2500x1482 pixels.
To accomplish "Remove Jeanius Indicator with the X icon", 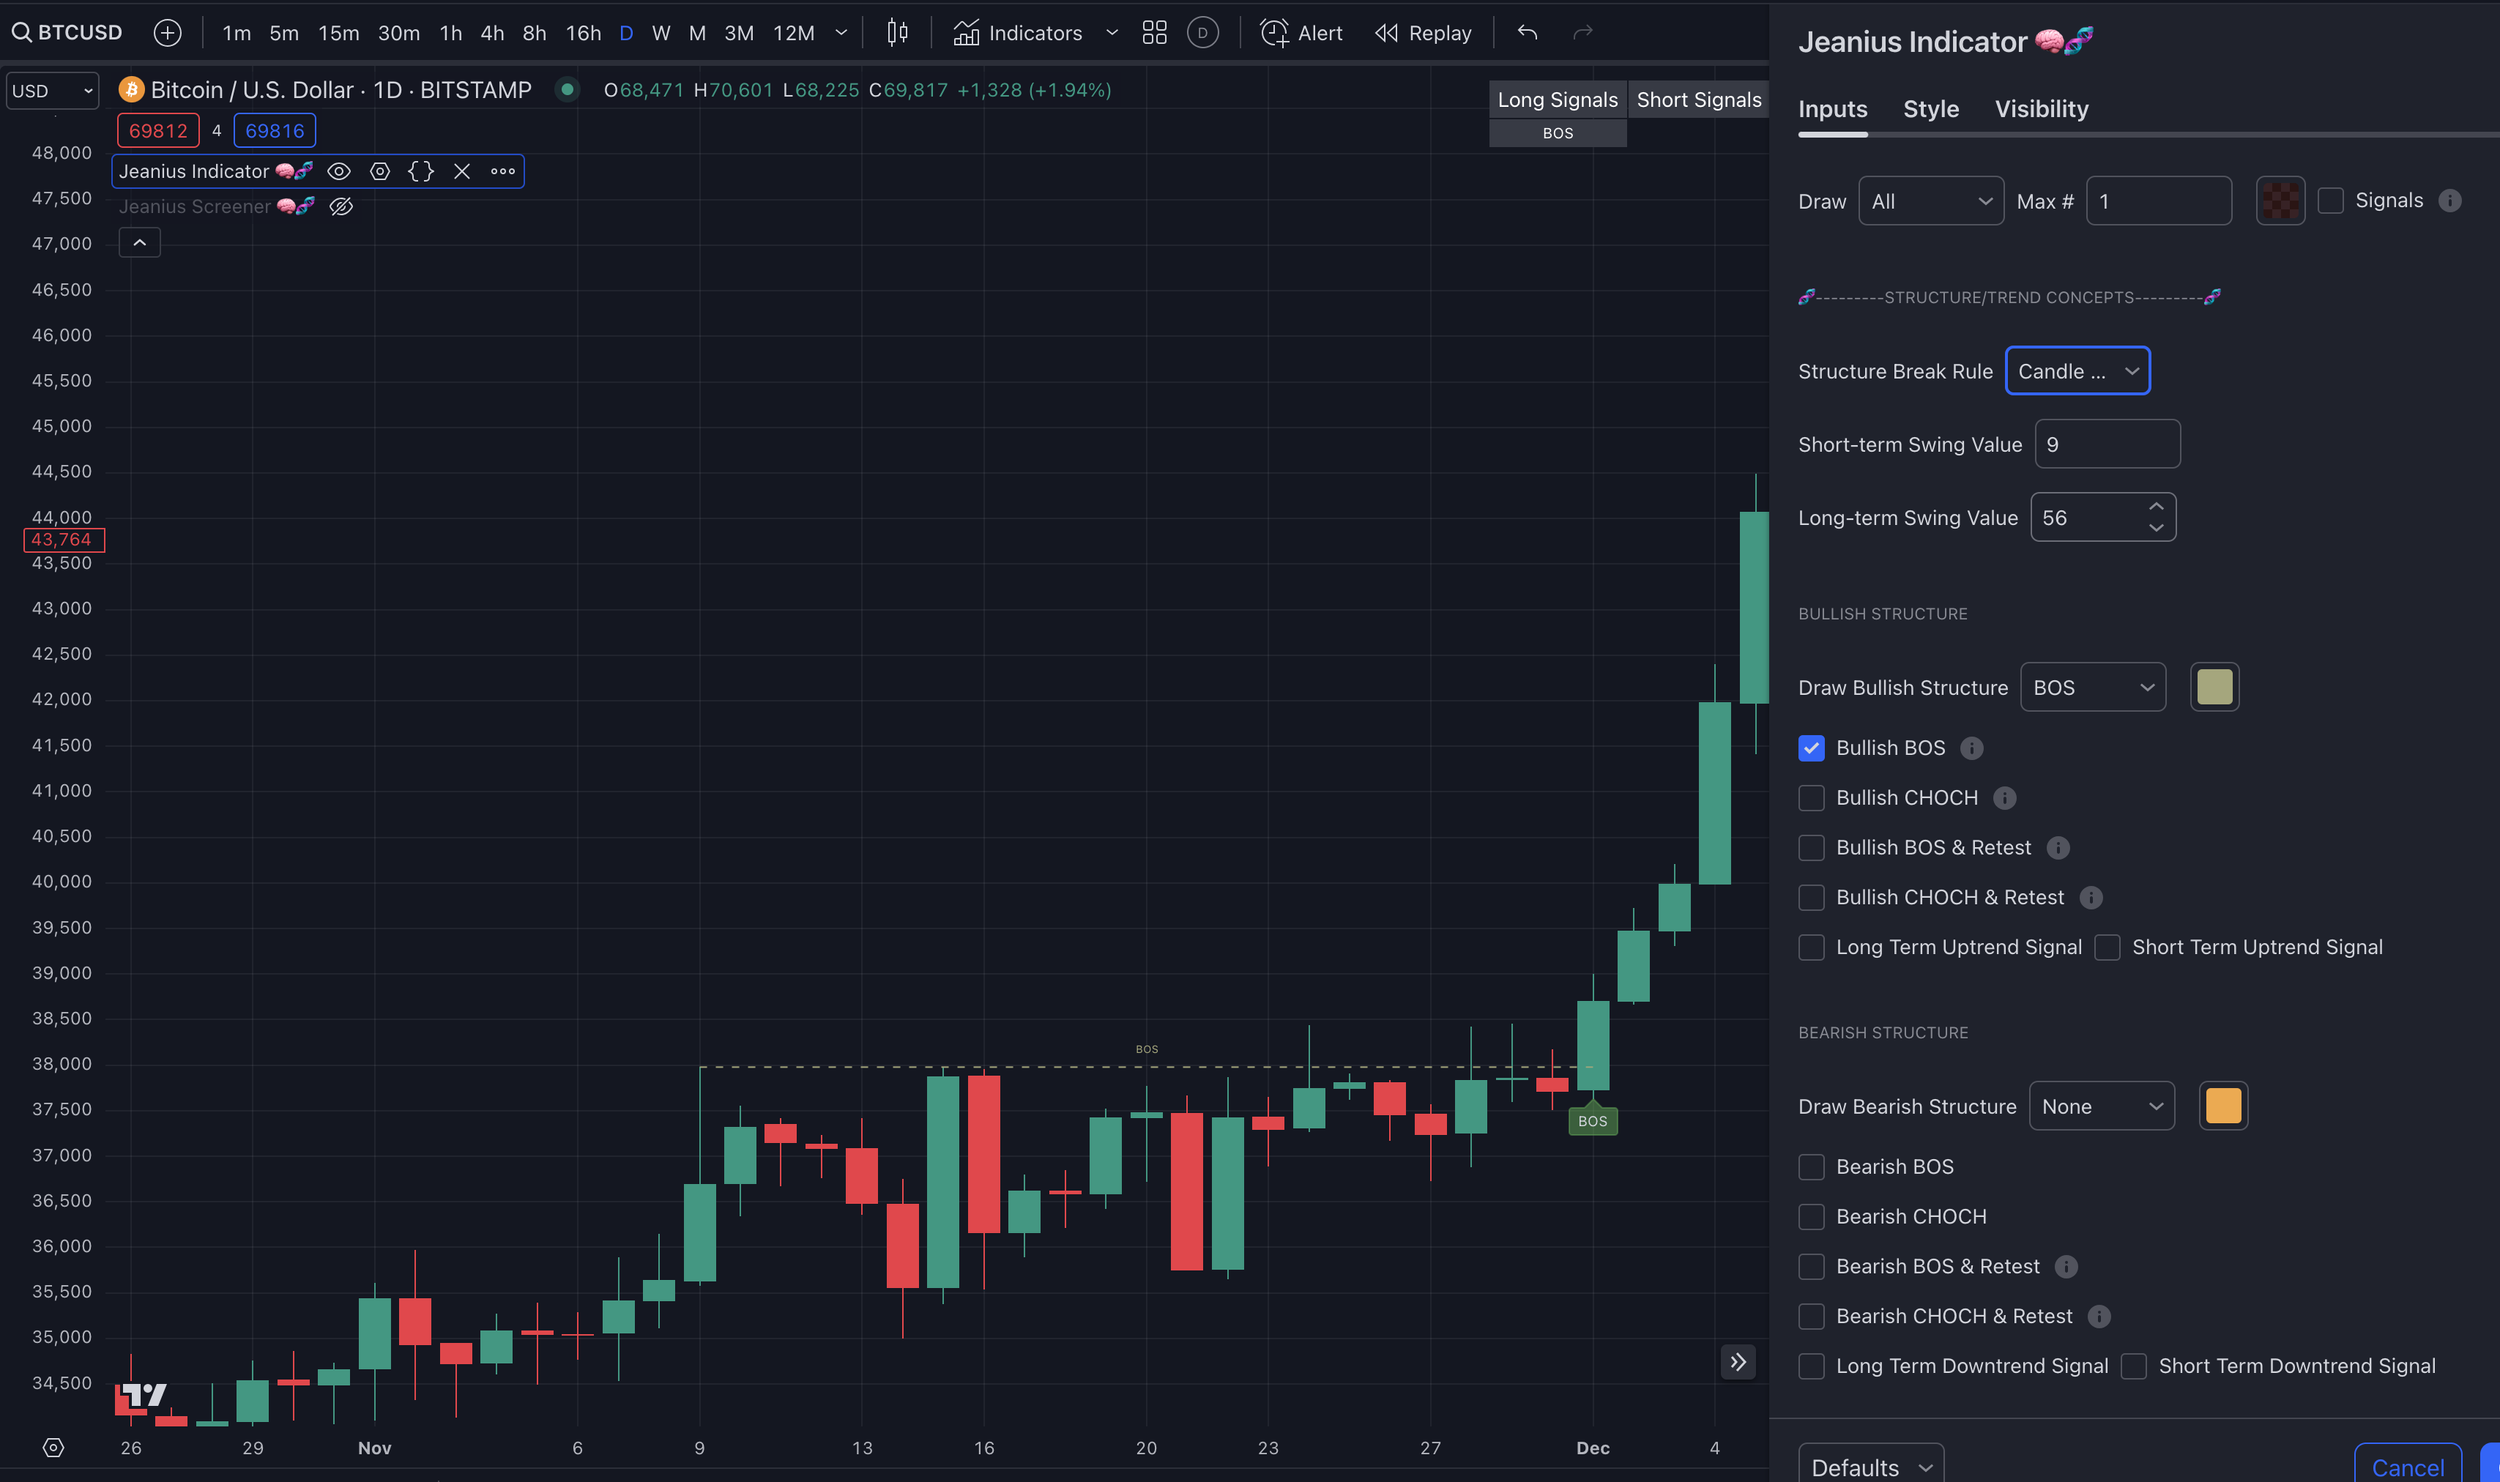I will tap(462, 171).
